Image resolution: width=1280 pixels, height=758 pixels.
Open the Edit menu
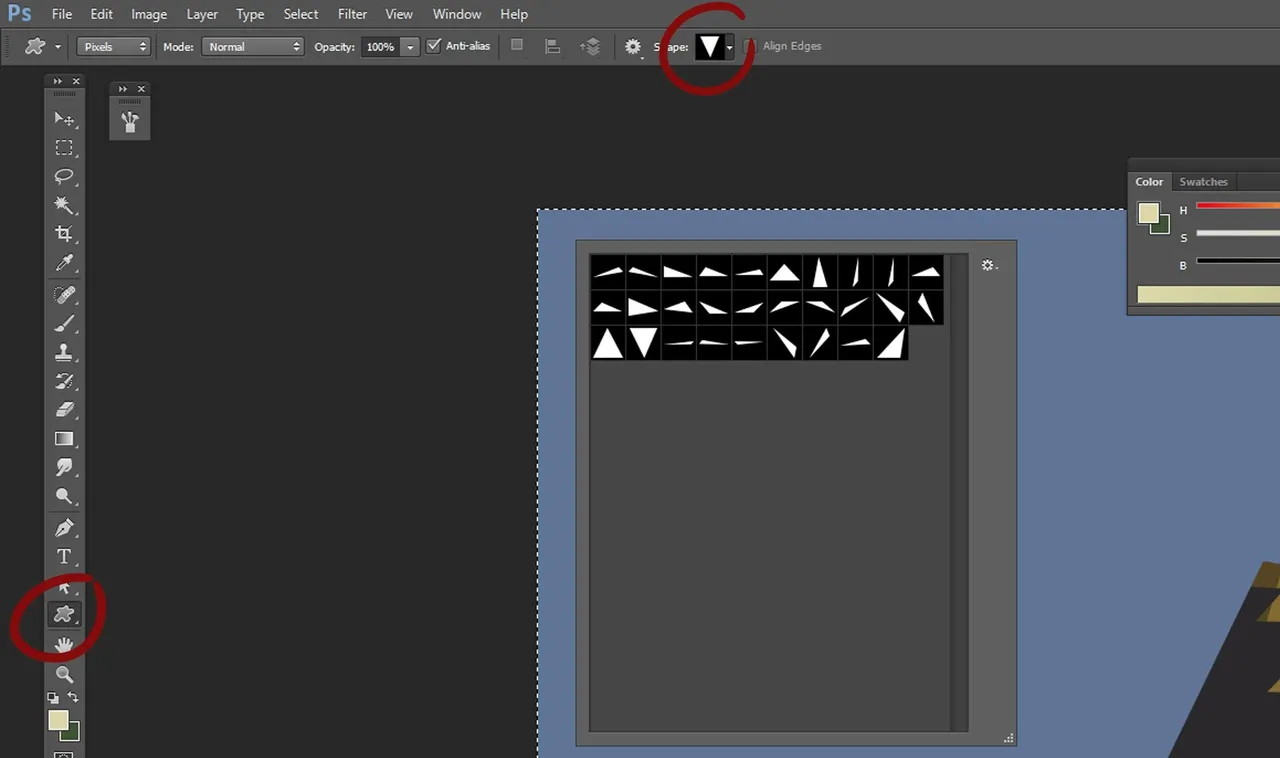[x=101, y=15]
